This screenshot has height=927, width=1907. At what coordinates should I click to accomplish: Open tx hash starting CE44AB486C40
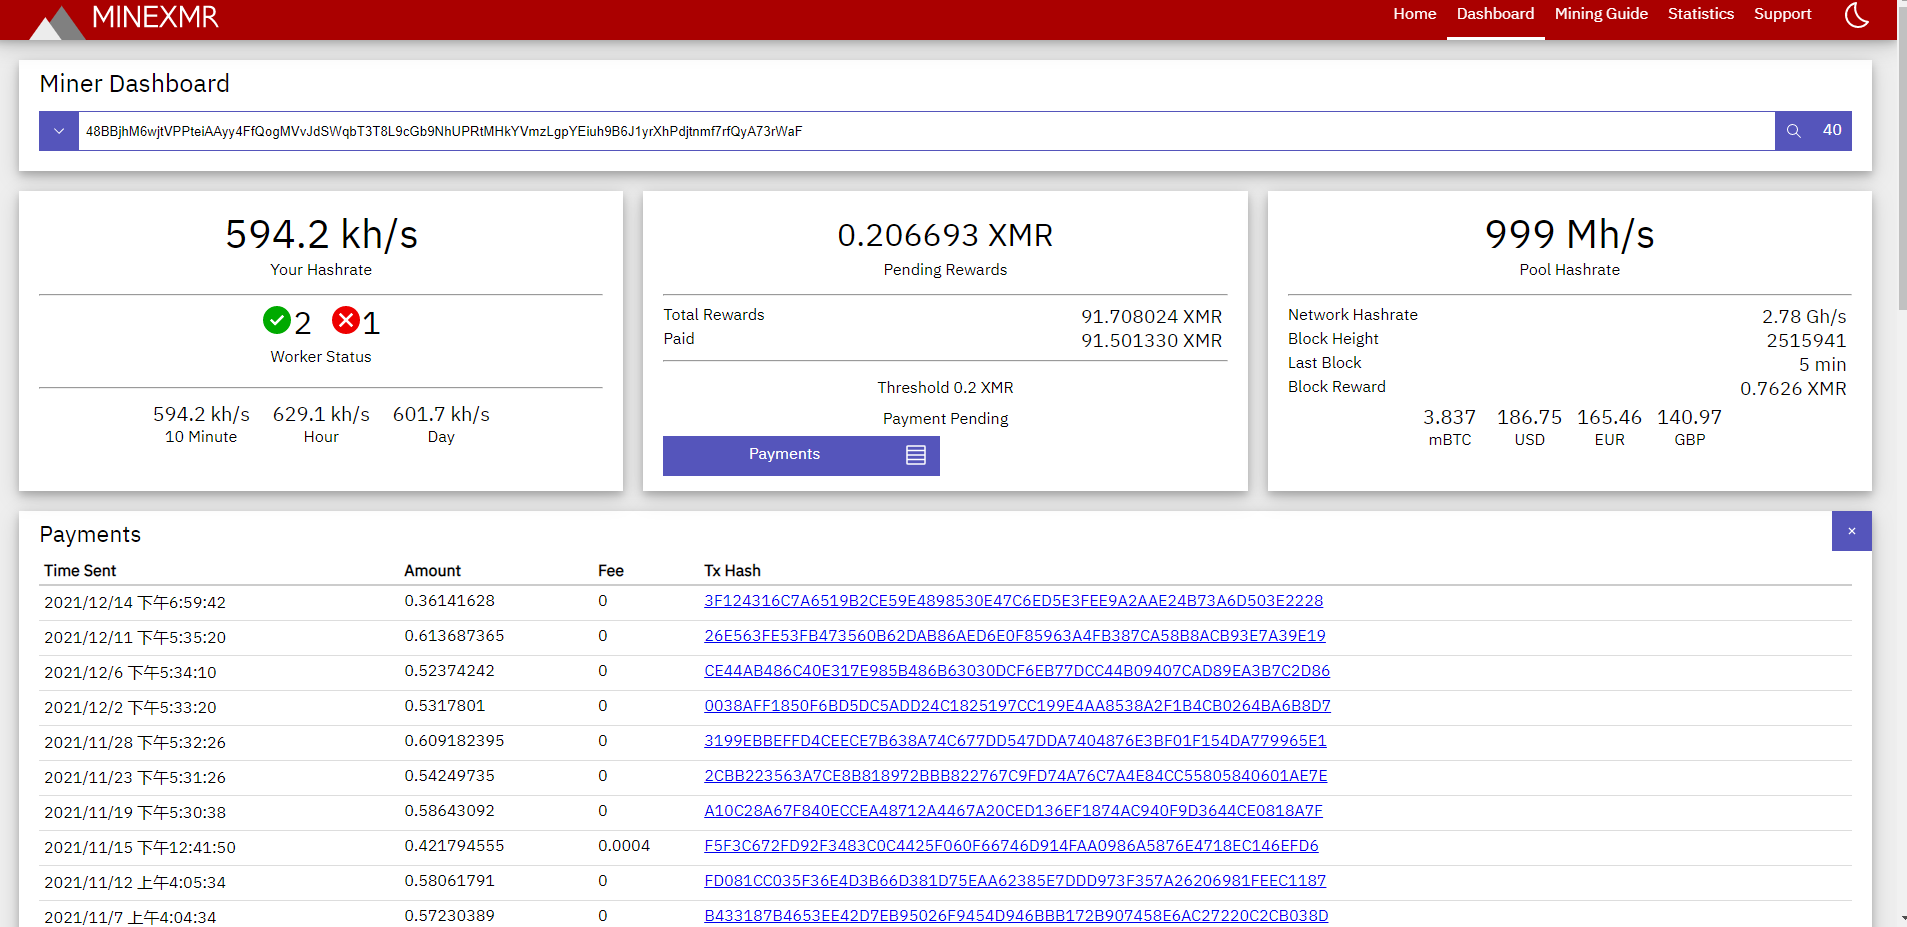pos(1017,671)
